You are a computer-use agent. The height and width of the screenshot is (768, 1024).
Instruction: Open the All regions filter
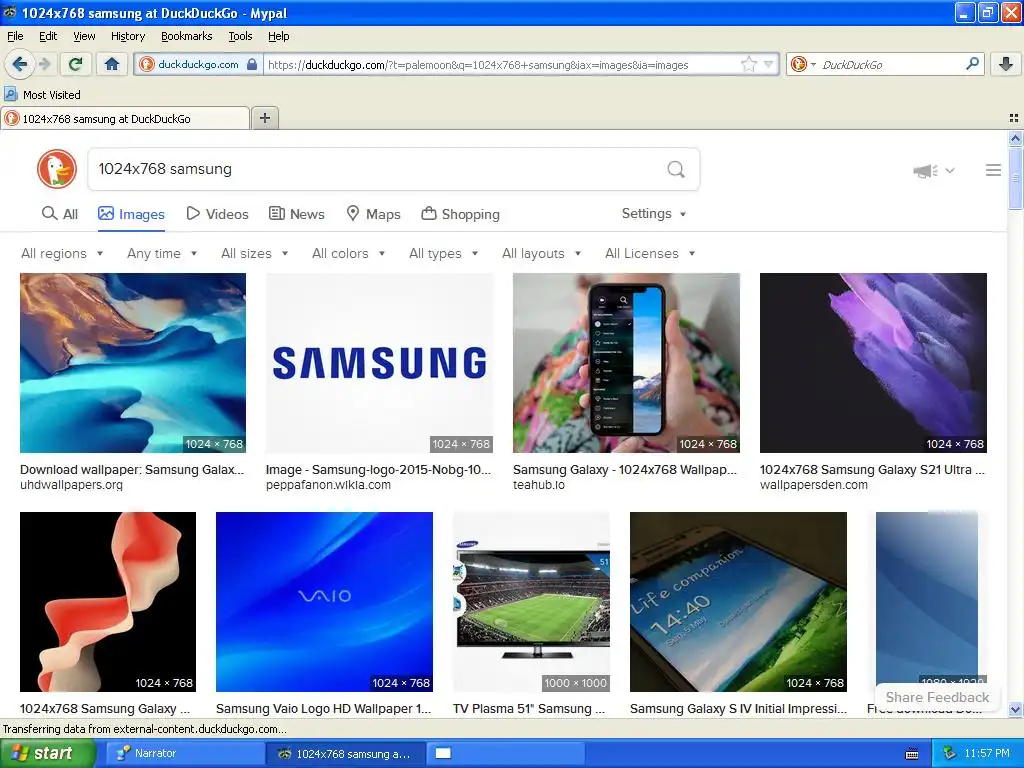[62, 253]
